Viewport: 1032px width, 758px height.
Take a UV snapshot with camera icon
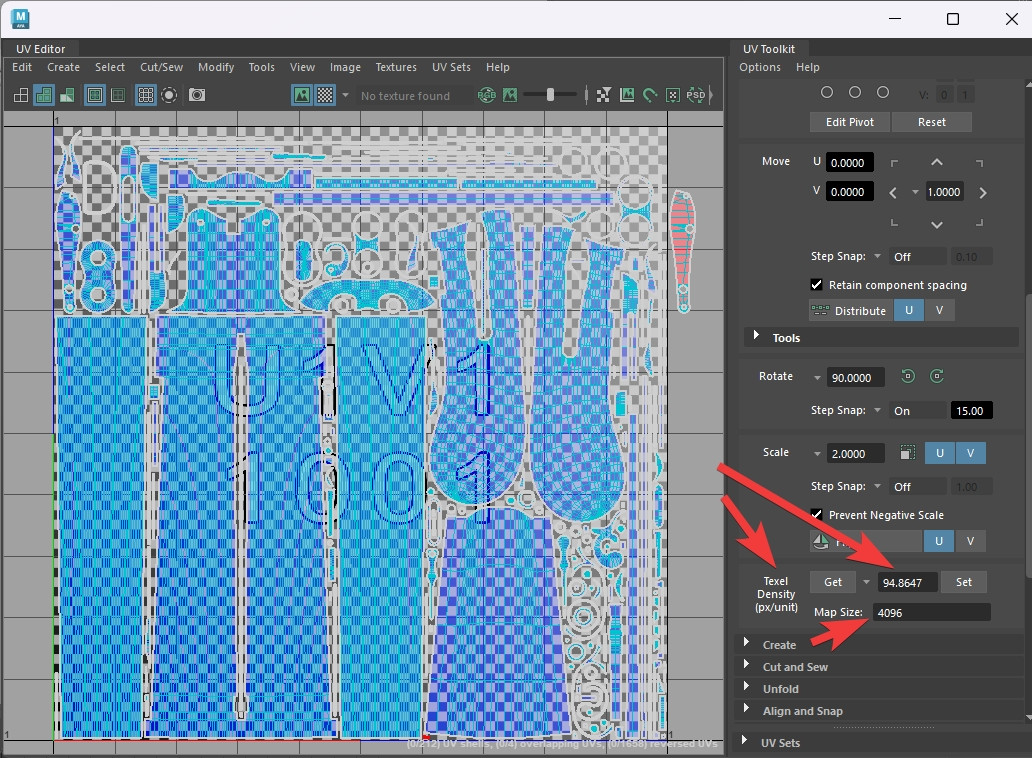[x=197, y=95]
